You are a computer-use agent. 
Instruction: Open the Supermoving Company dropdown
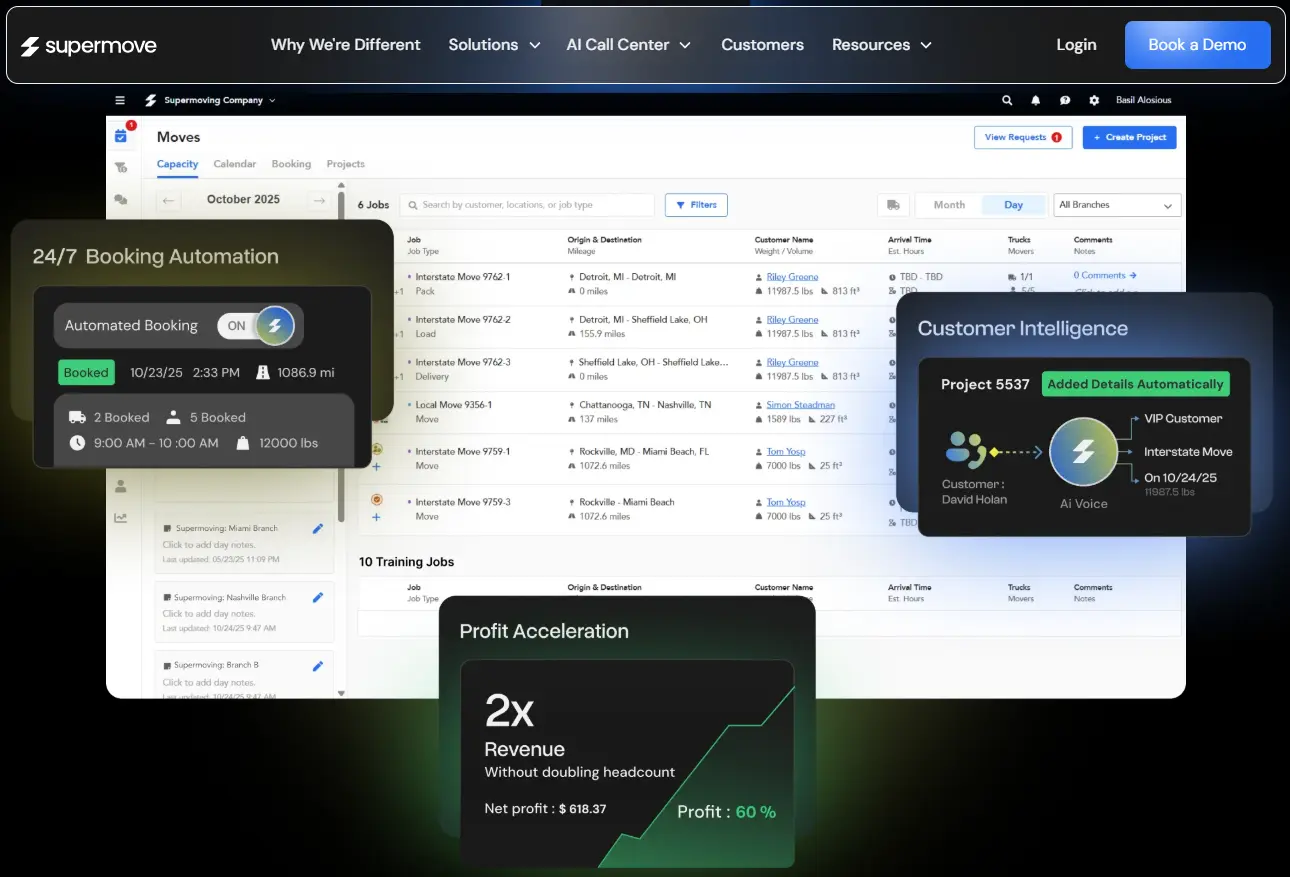click(x=211, y=100)
